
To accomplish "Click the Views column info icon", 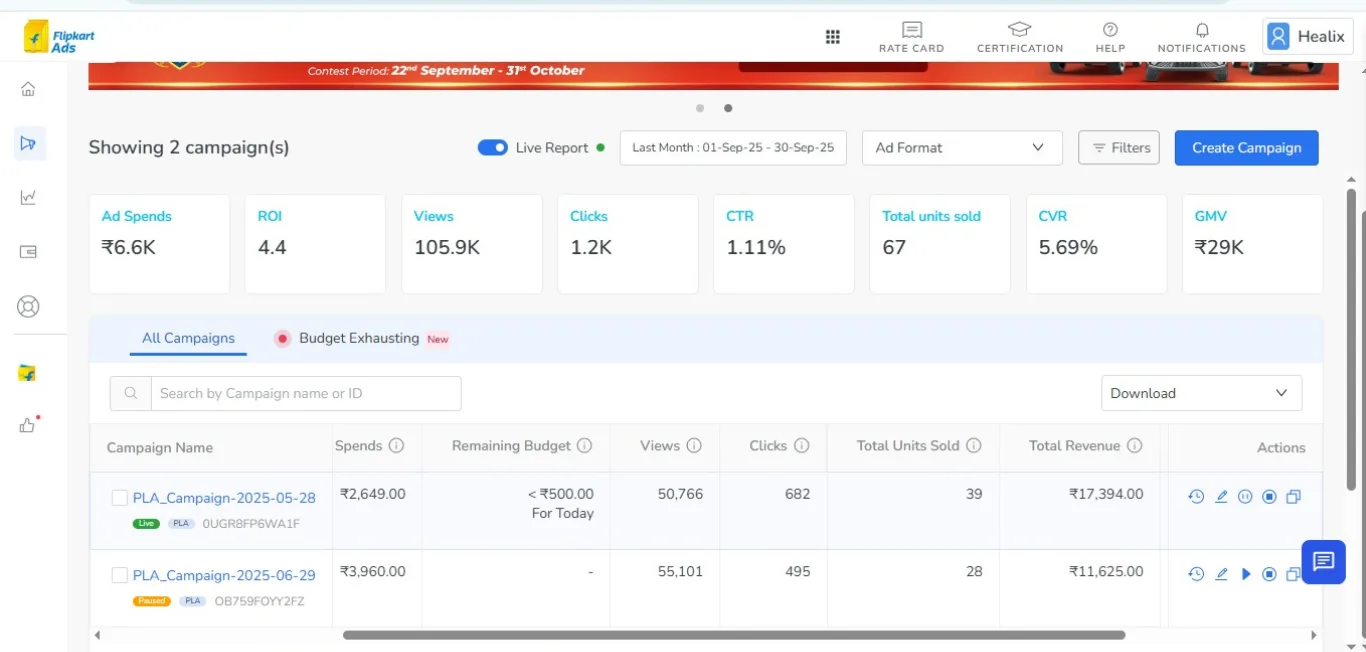I will [694, 445].
